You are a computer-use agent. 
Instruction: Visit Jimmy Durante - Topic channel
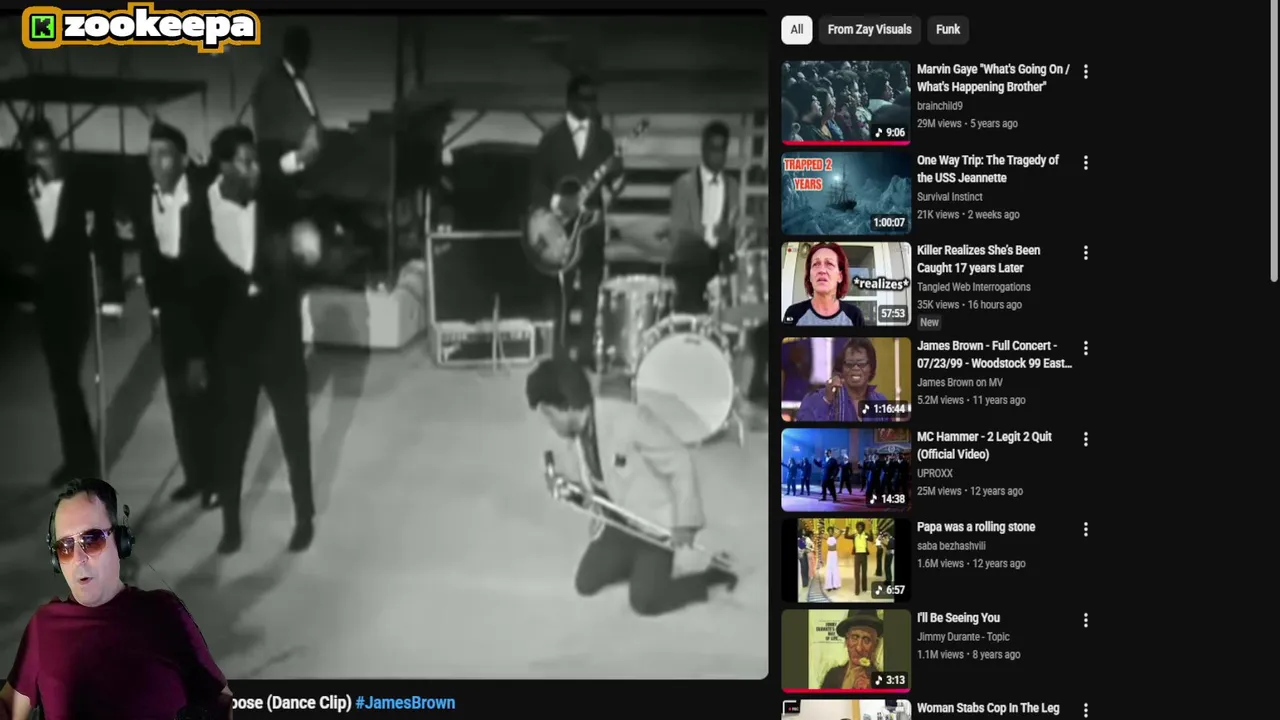click(963, 637)
